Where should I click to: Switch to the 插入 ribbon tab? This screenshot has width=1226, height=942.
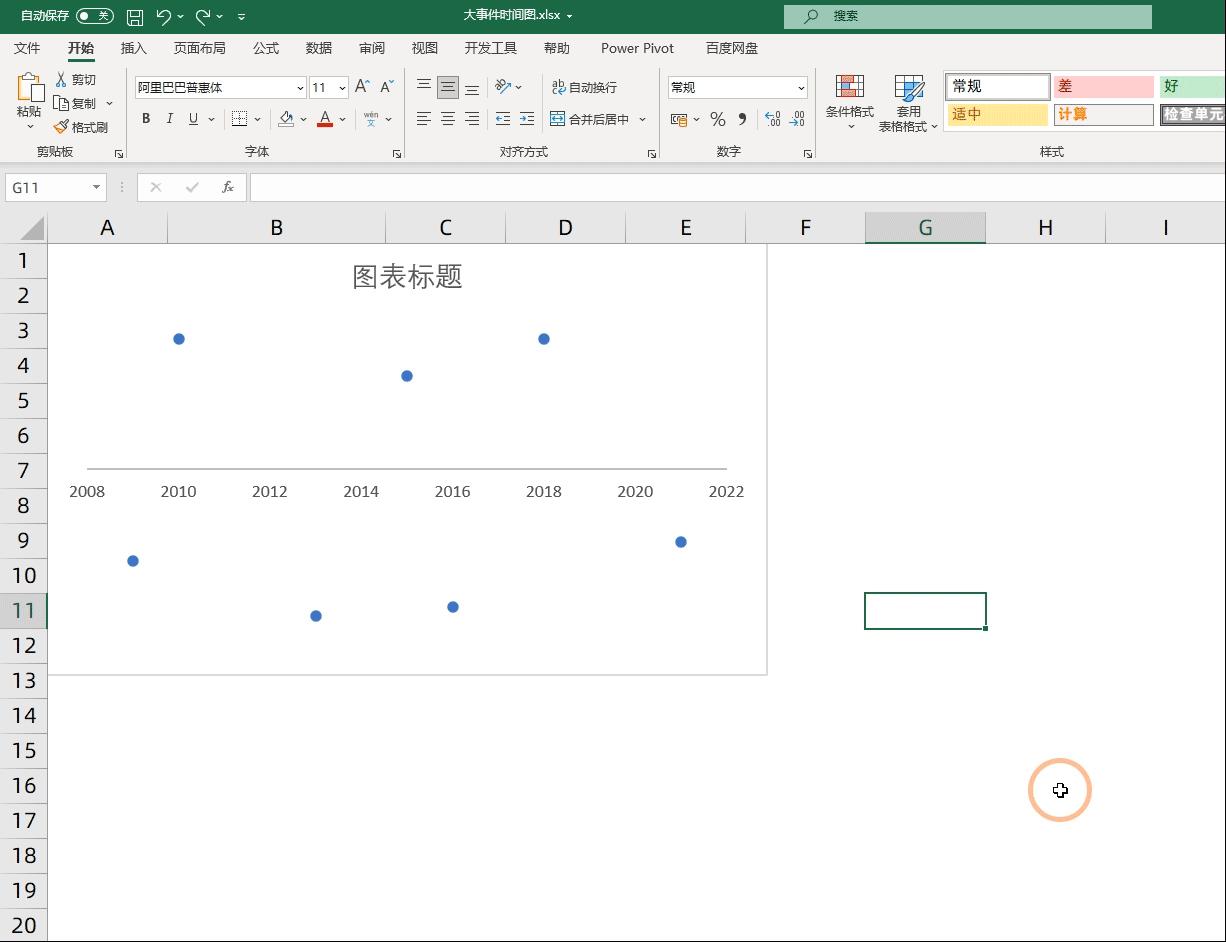pyautogui.click(x=133, y=47)
